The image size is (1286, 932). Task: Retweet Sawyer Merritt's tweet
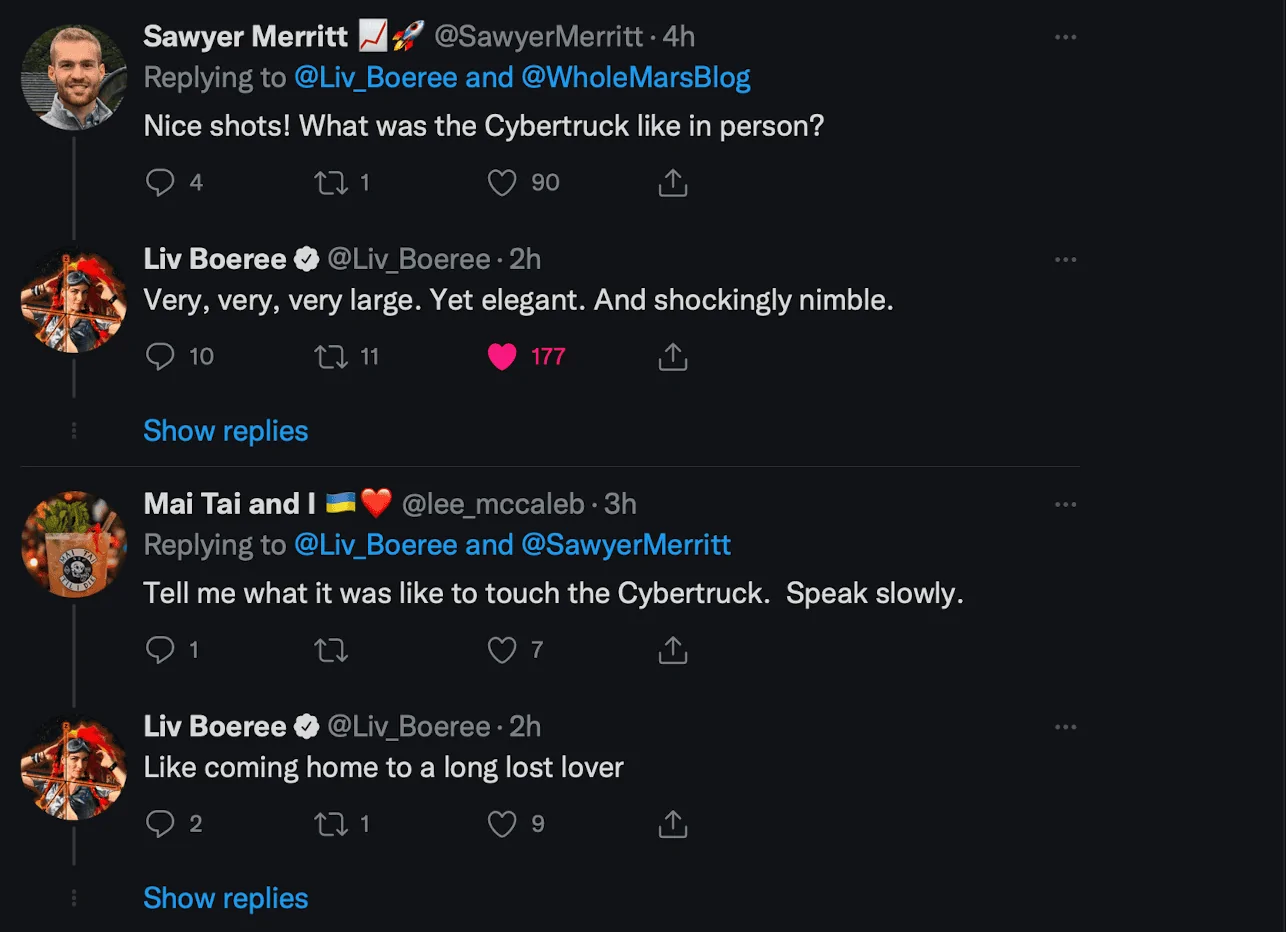[331, 183]
